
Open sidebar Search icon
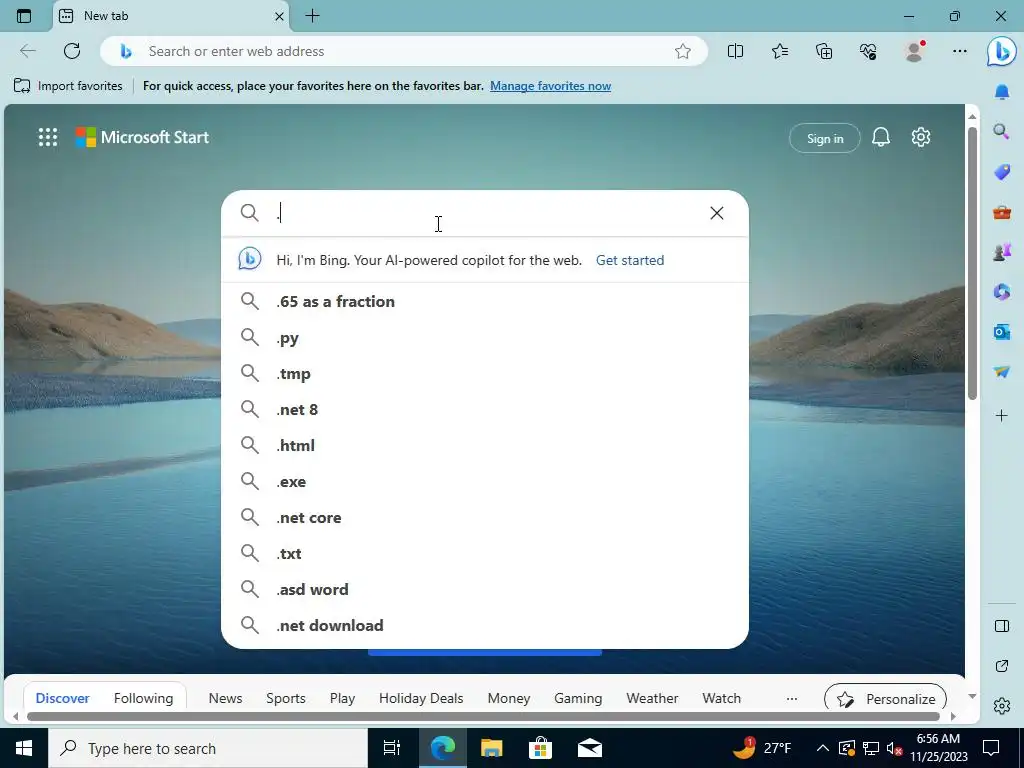pos(1002,132)
